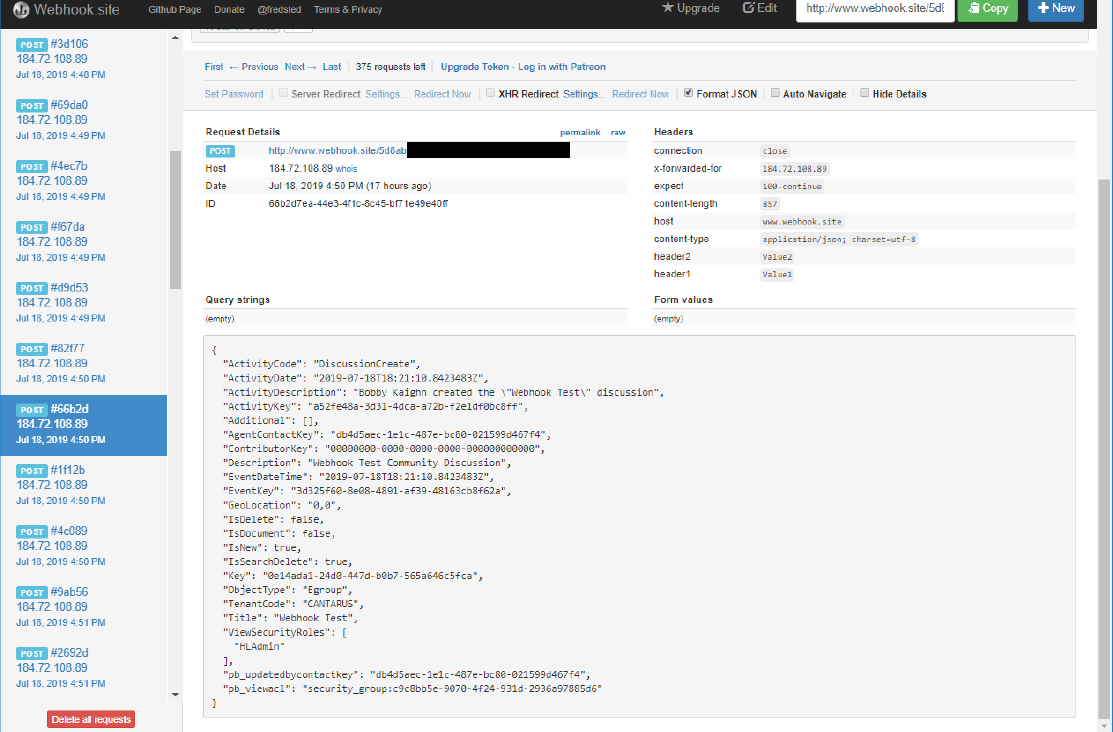Click the request ID value
The image size is (1113, 732).
pyautogui.click(x=358, y=204)
